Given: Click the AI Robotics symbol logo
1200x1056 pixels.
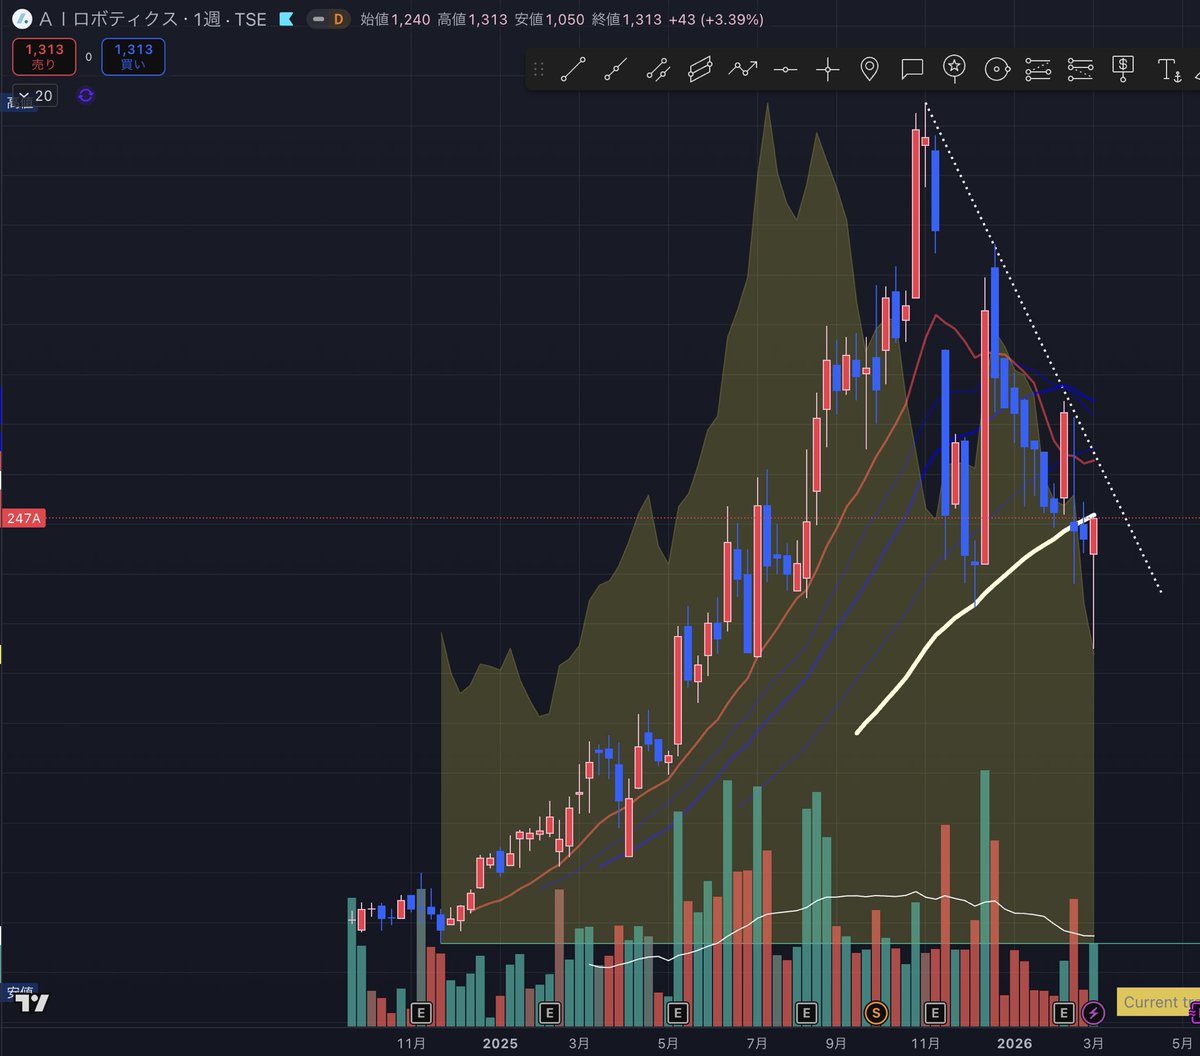Looking at the screenshot, I should click(x=21, y=19).
